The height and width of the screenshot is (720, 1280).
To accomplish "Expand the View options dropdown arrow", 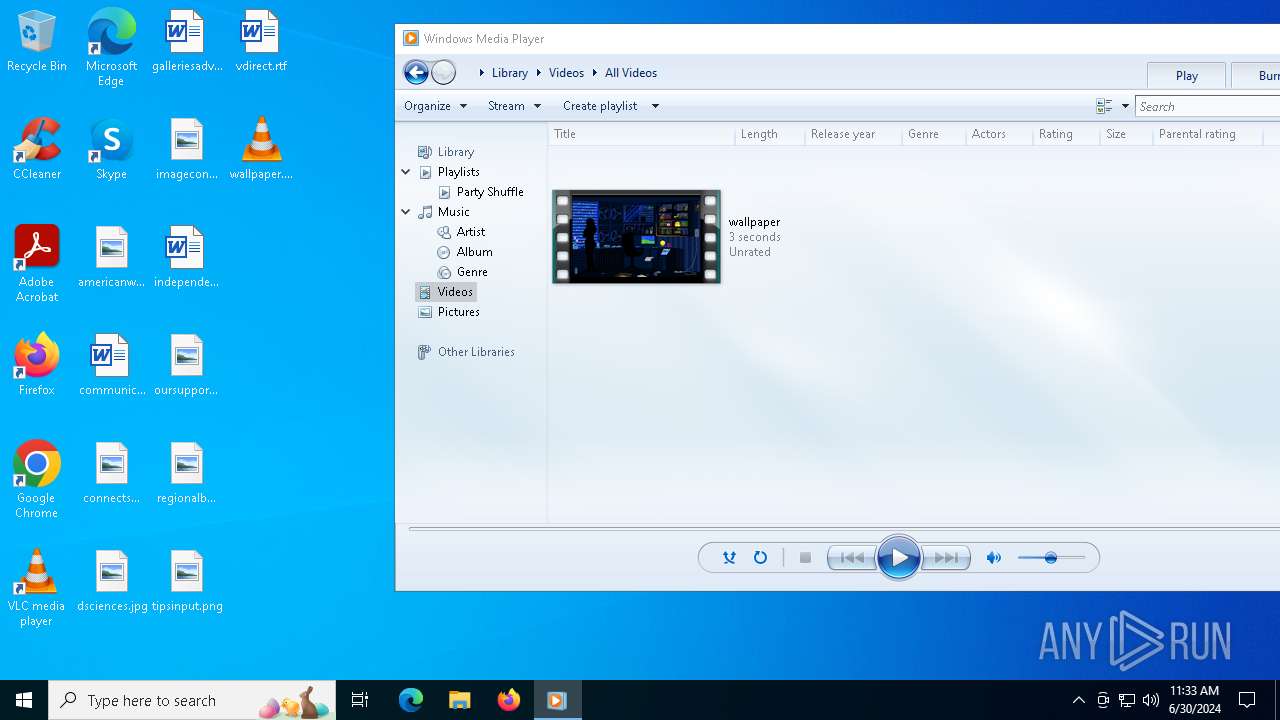I will pos(1125,106).
